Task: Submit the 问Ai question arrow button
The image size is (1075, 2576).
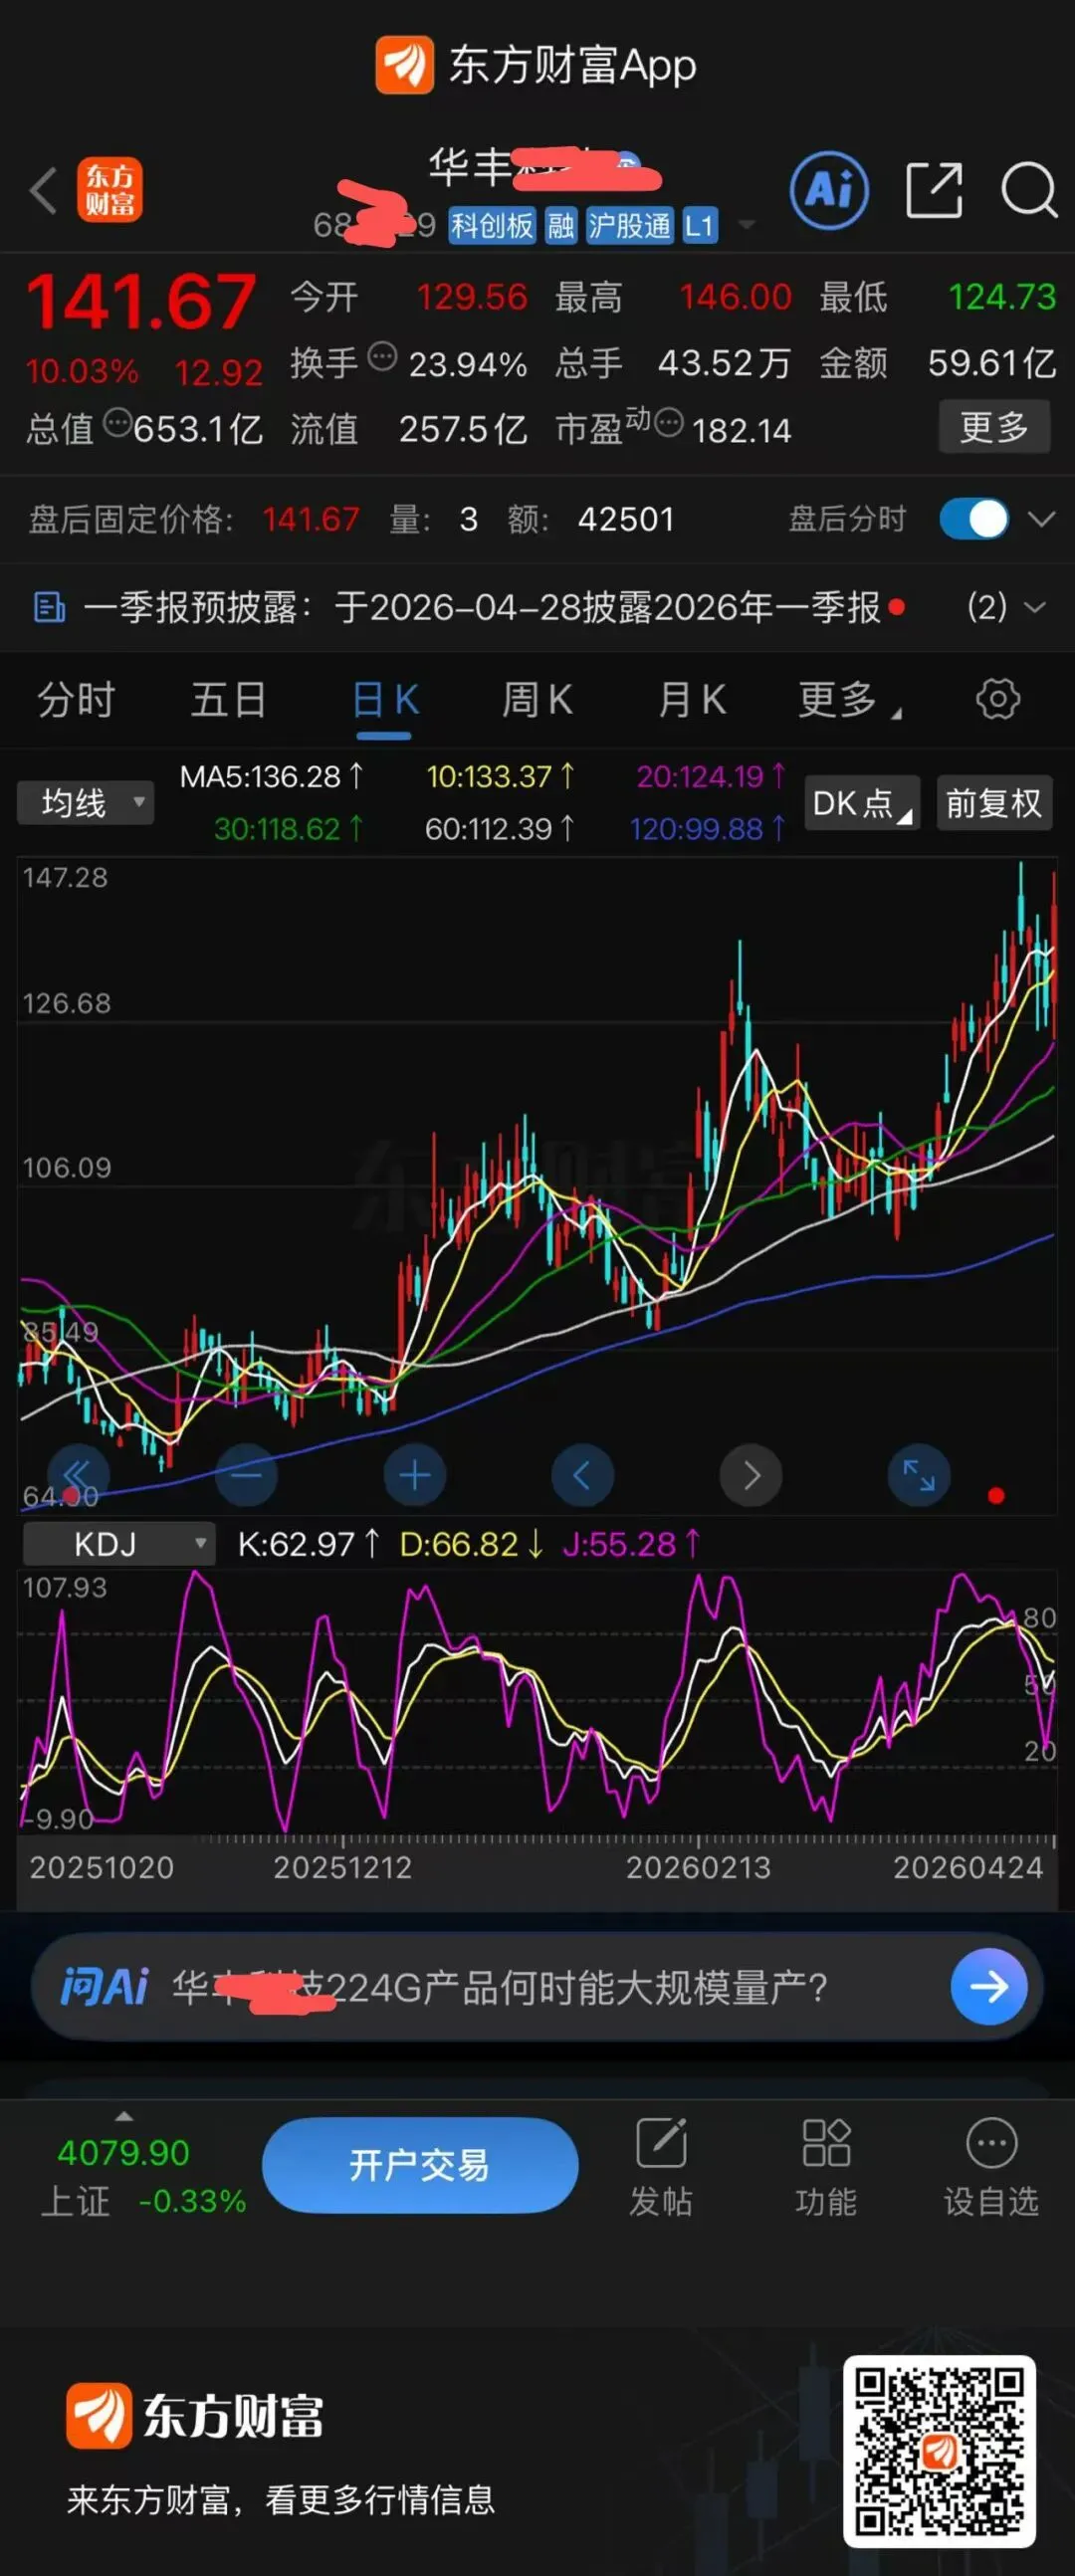Action: pos(988,1986)
